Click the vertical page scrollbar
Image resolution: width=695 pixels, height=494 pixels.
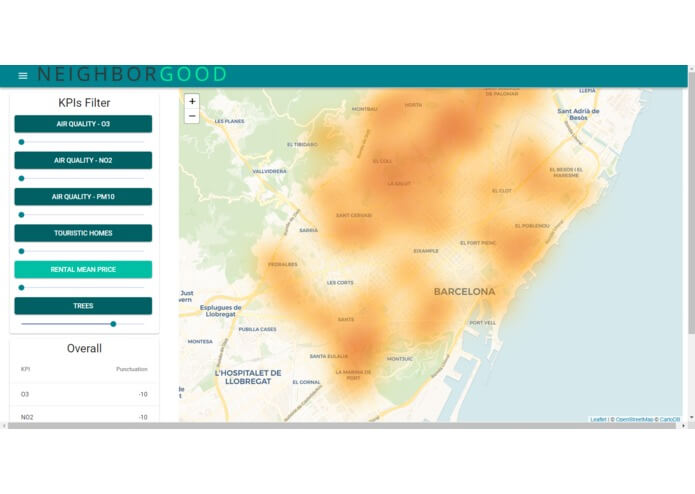691,204
